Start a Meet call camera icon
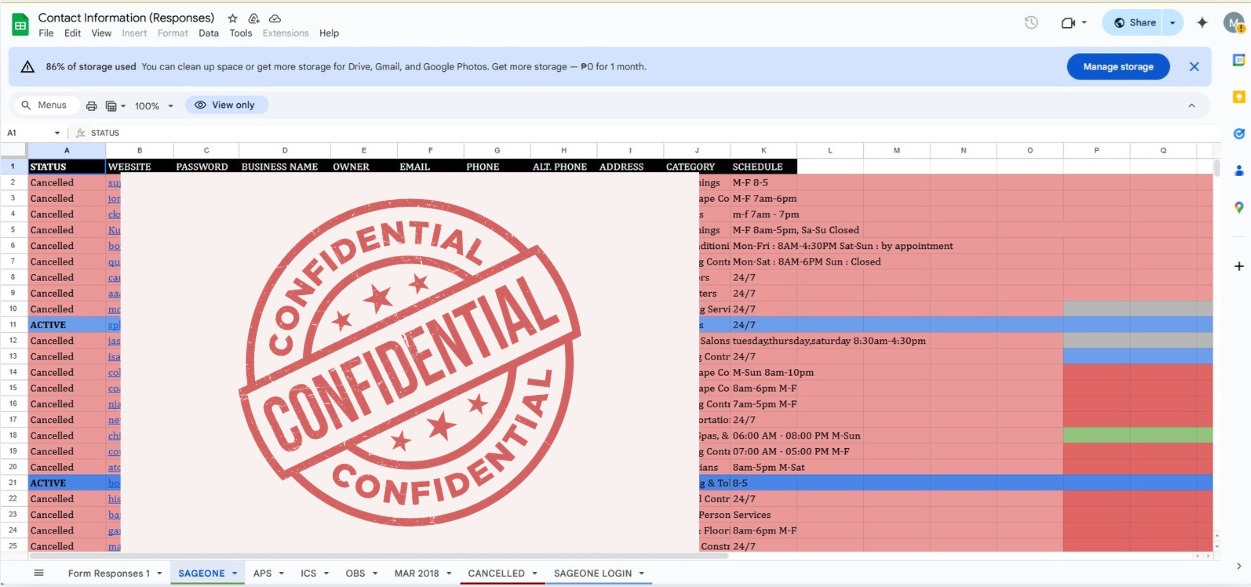 tap(1068, 23)
